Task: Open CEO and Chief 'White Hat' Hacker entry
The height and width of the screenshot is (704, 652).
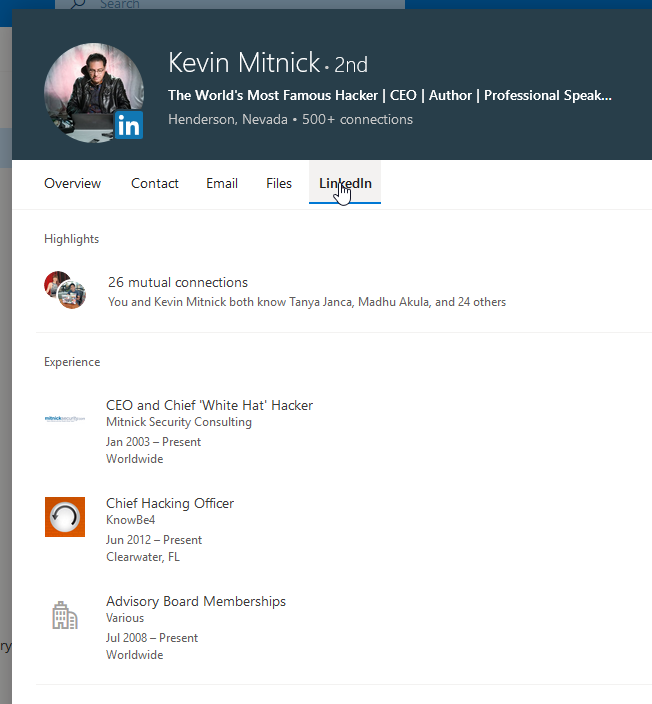Action: (209, 405)
